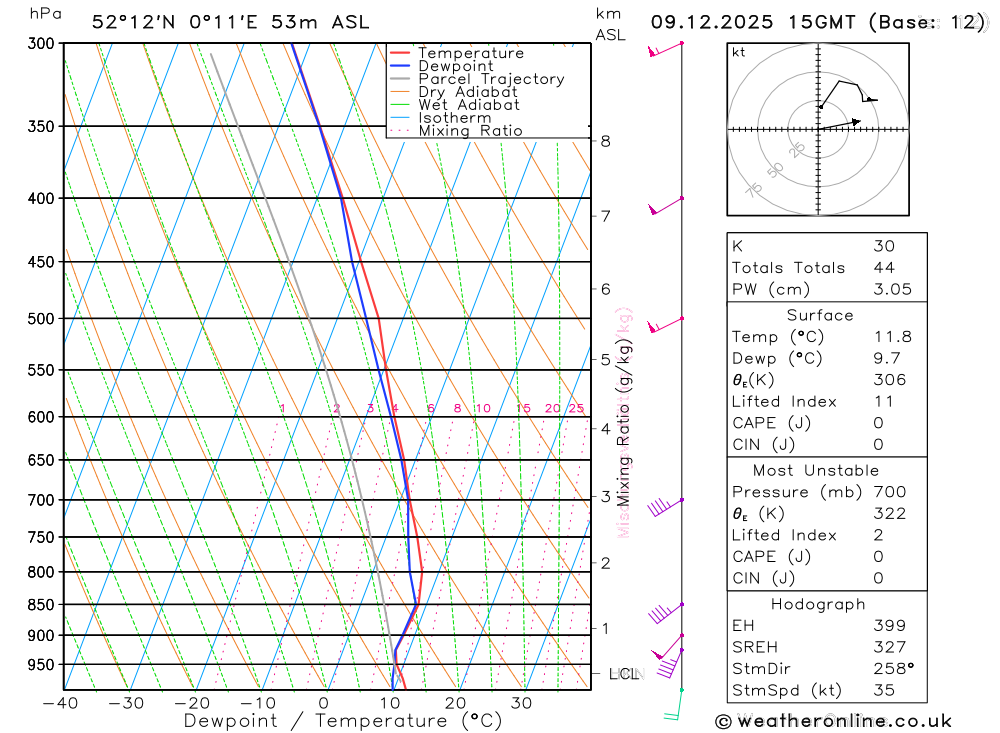Click the 500 pressure level label

pyautogui.click(x=41, y=318)
